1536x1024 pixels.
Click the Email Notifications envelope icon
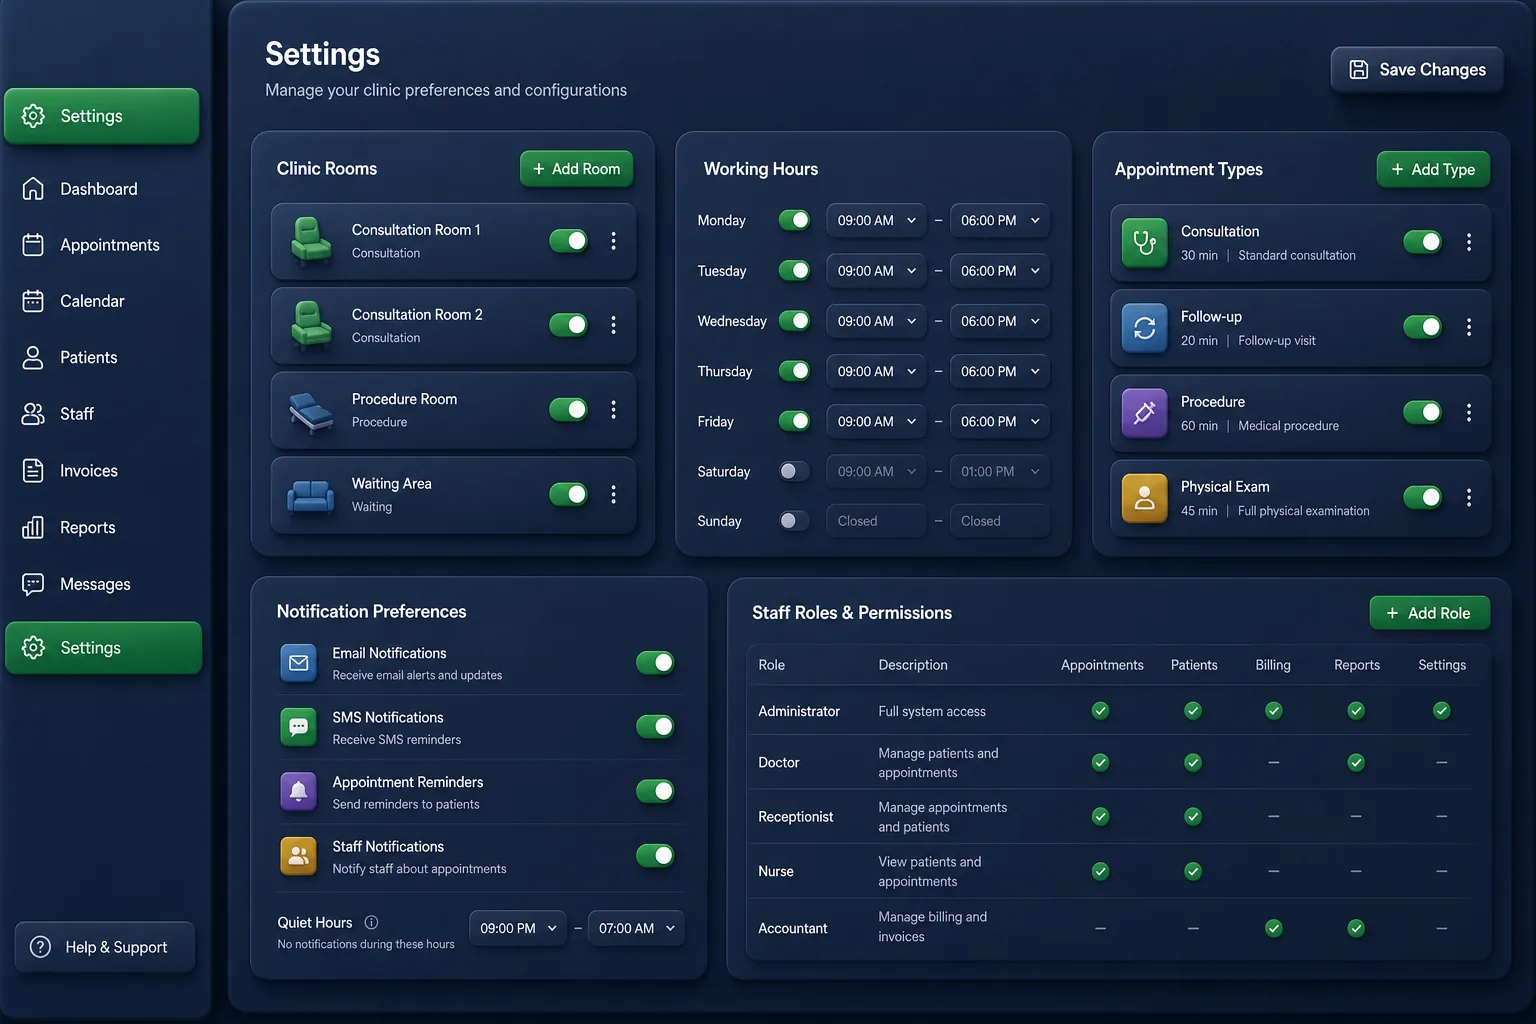[x=298, y=663]
